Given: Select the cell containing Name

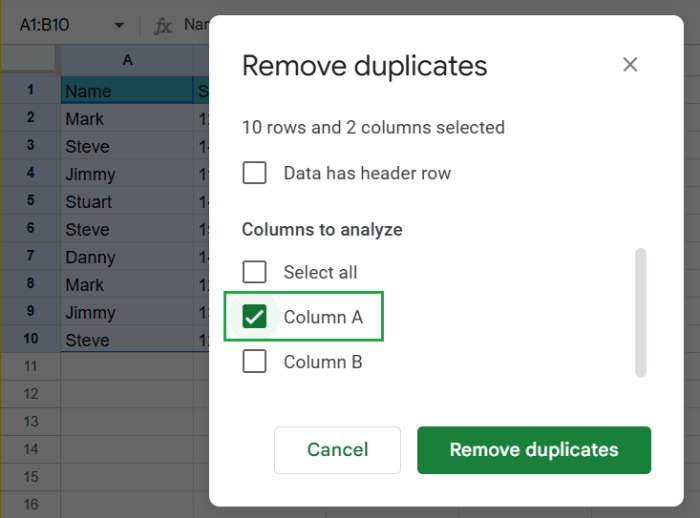Looking at the screenshot, I should 127,91.
